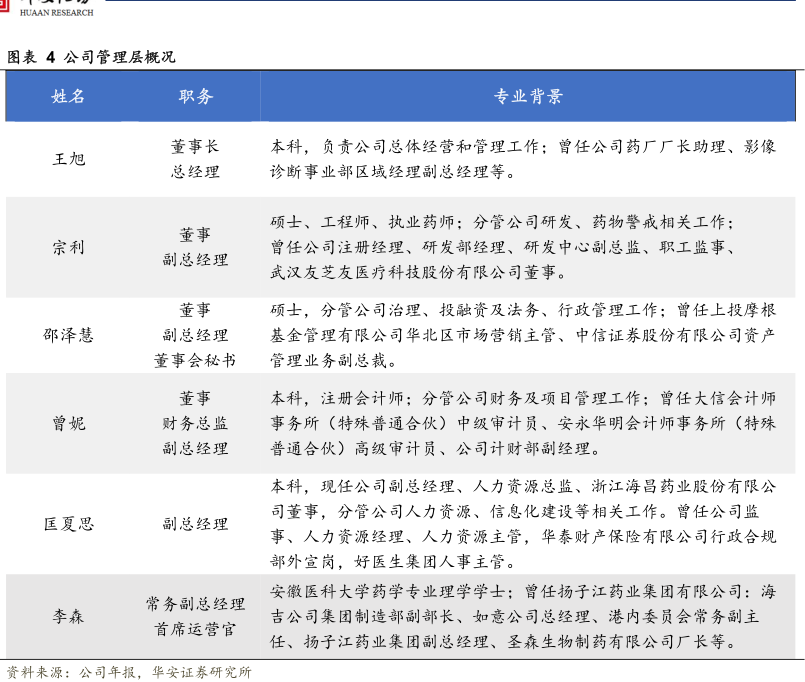Viewport: 805px width, 682px height.
Task: Click 邵泽慧's position text 董事会秘书
Action: [196, 360]
